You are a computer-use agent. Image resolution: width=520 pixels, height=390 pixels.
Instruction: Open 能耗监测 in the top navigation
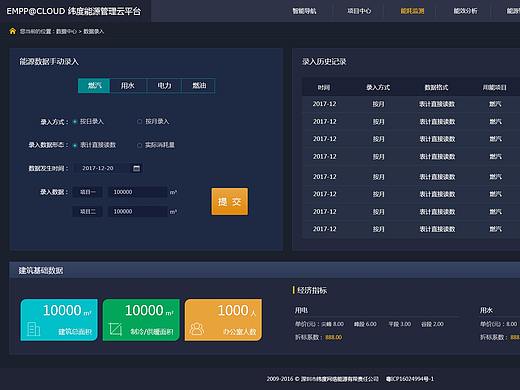412,11
